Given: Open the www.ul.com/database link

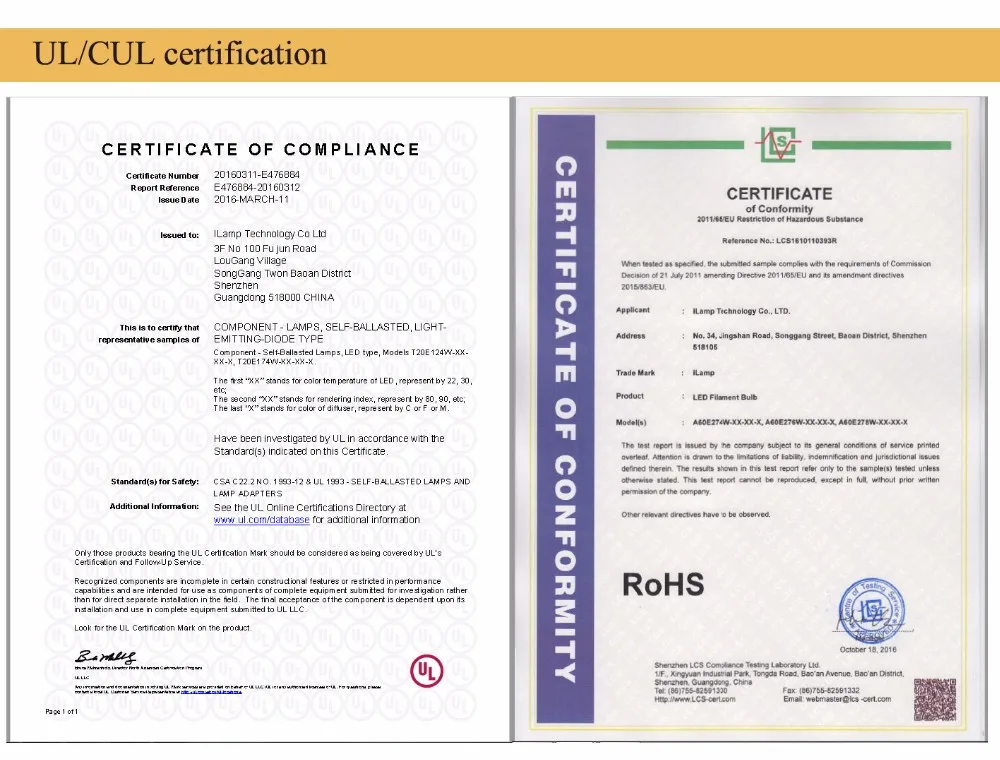Looking at the screenshot, I should [x=261, y=520].
